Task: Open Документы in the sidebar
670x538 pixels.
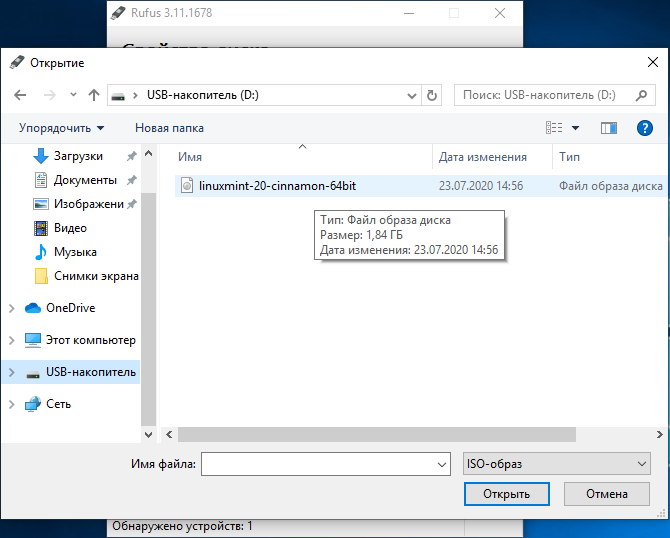Action: click(x=85, y=180)
